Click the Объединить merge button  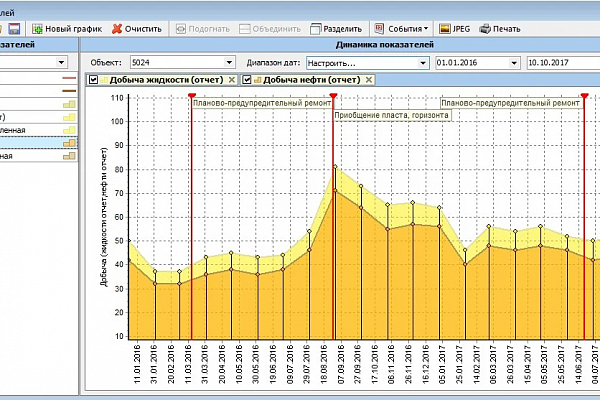[x=270, y=29]
